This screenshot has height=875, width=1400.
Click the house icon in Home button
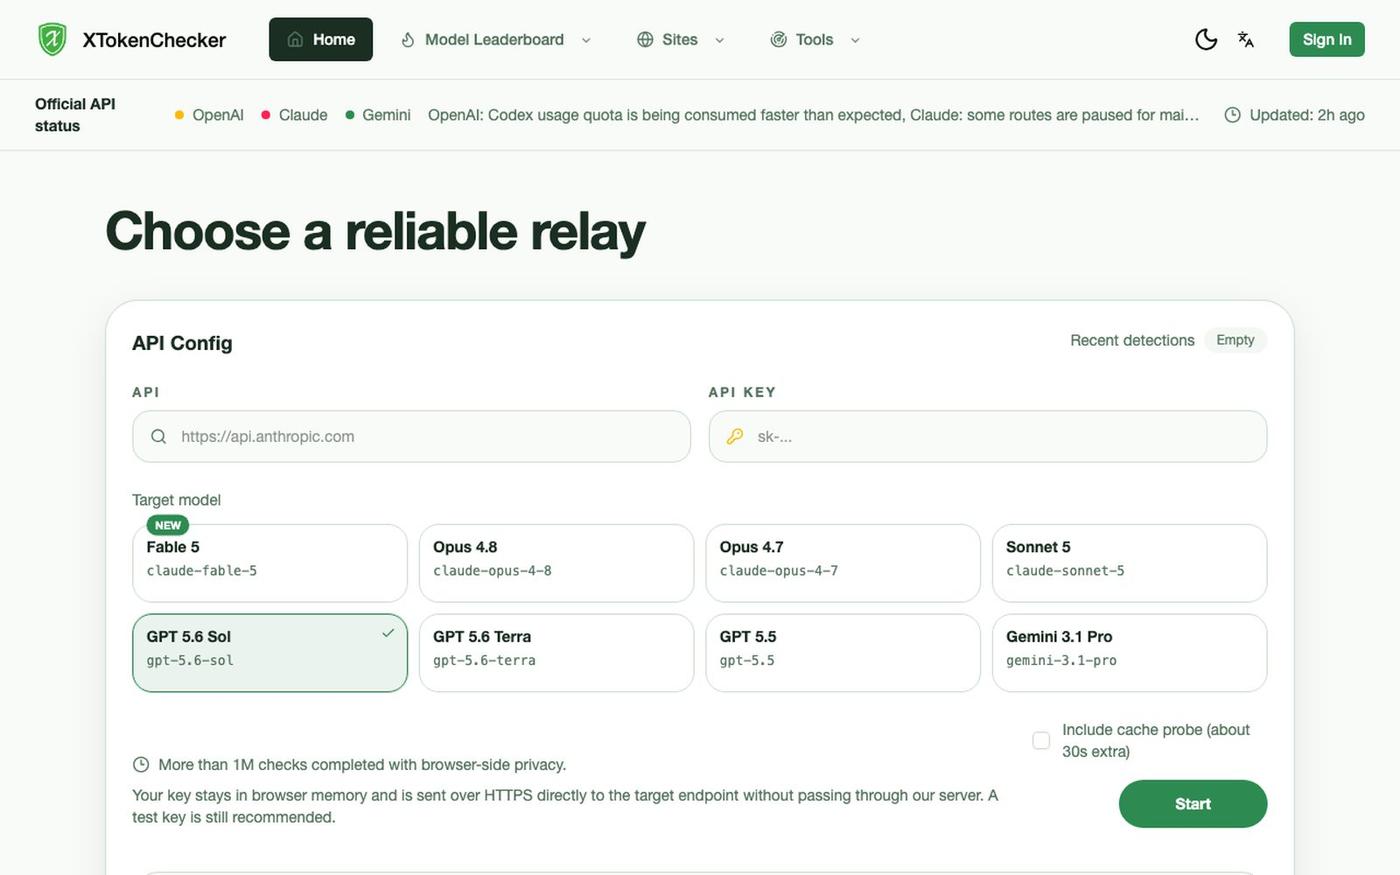coord(295,39)
